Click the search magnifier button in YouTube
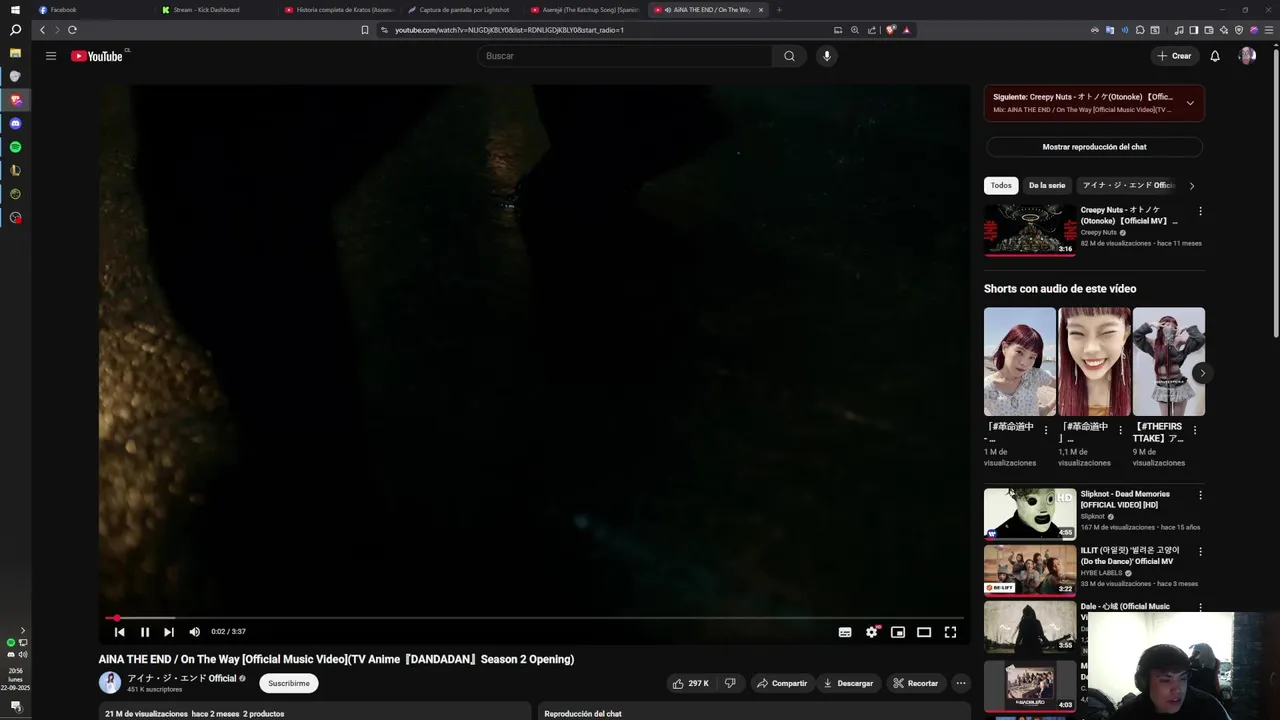Viewport: 1280px width, 720px height. (789, 56)
